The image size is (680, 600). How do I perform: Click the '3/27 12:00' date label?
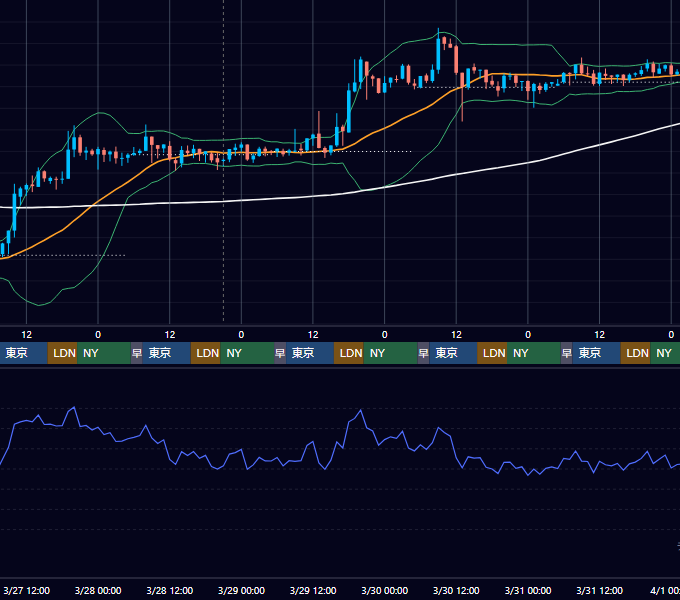click(x=26, y=590)
